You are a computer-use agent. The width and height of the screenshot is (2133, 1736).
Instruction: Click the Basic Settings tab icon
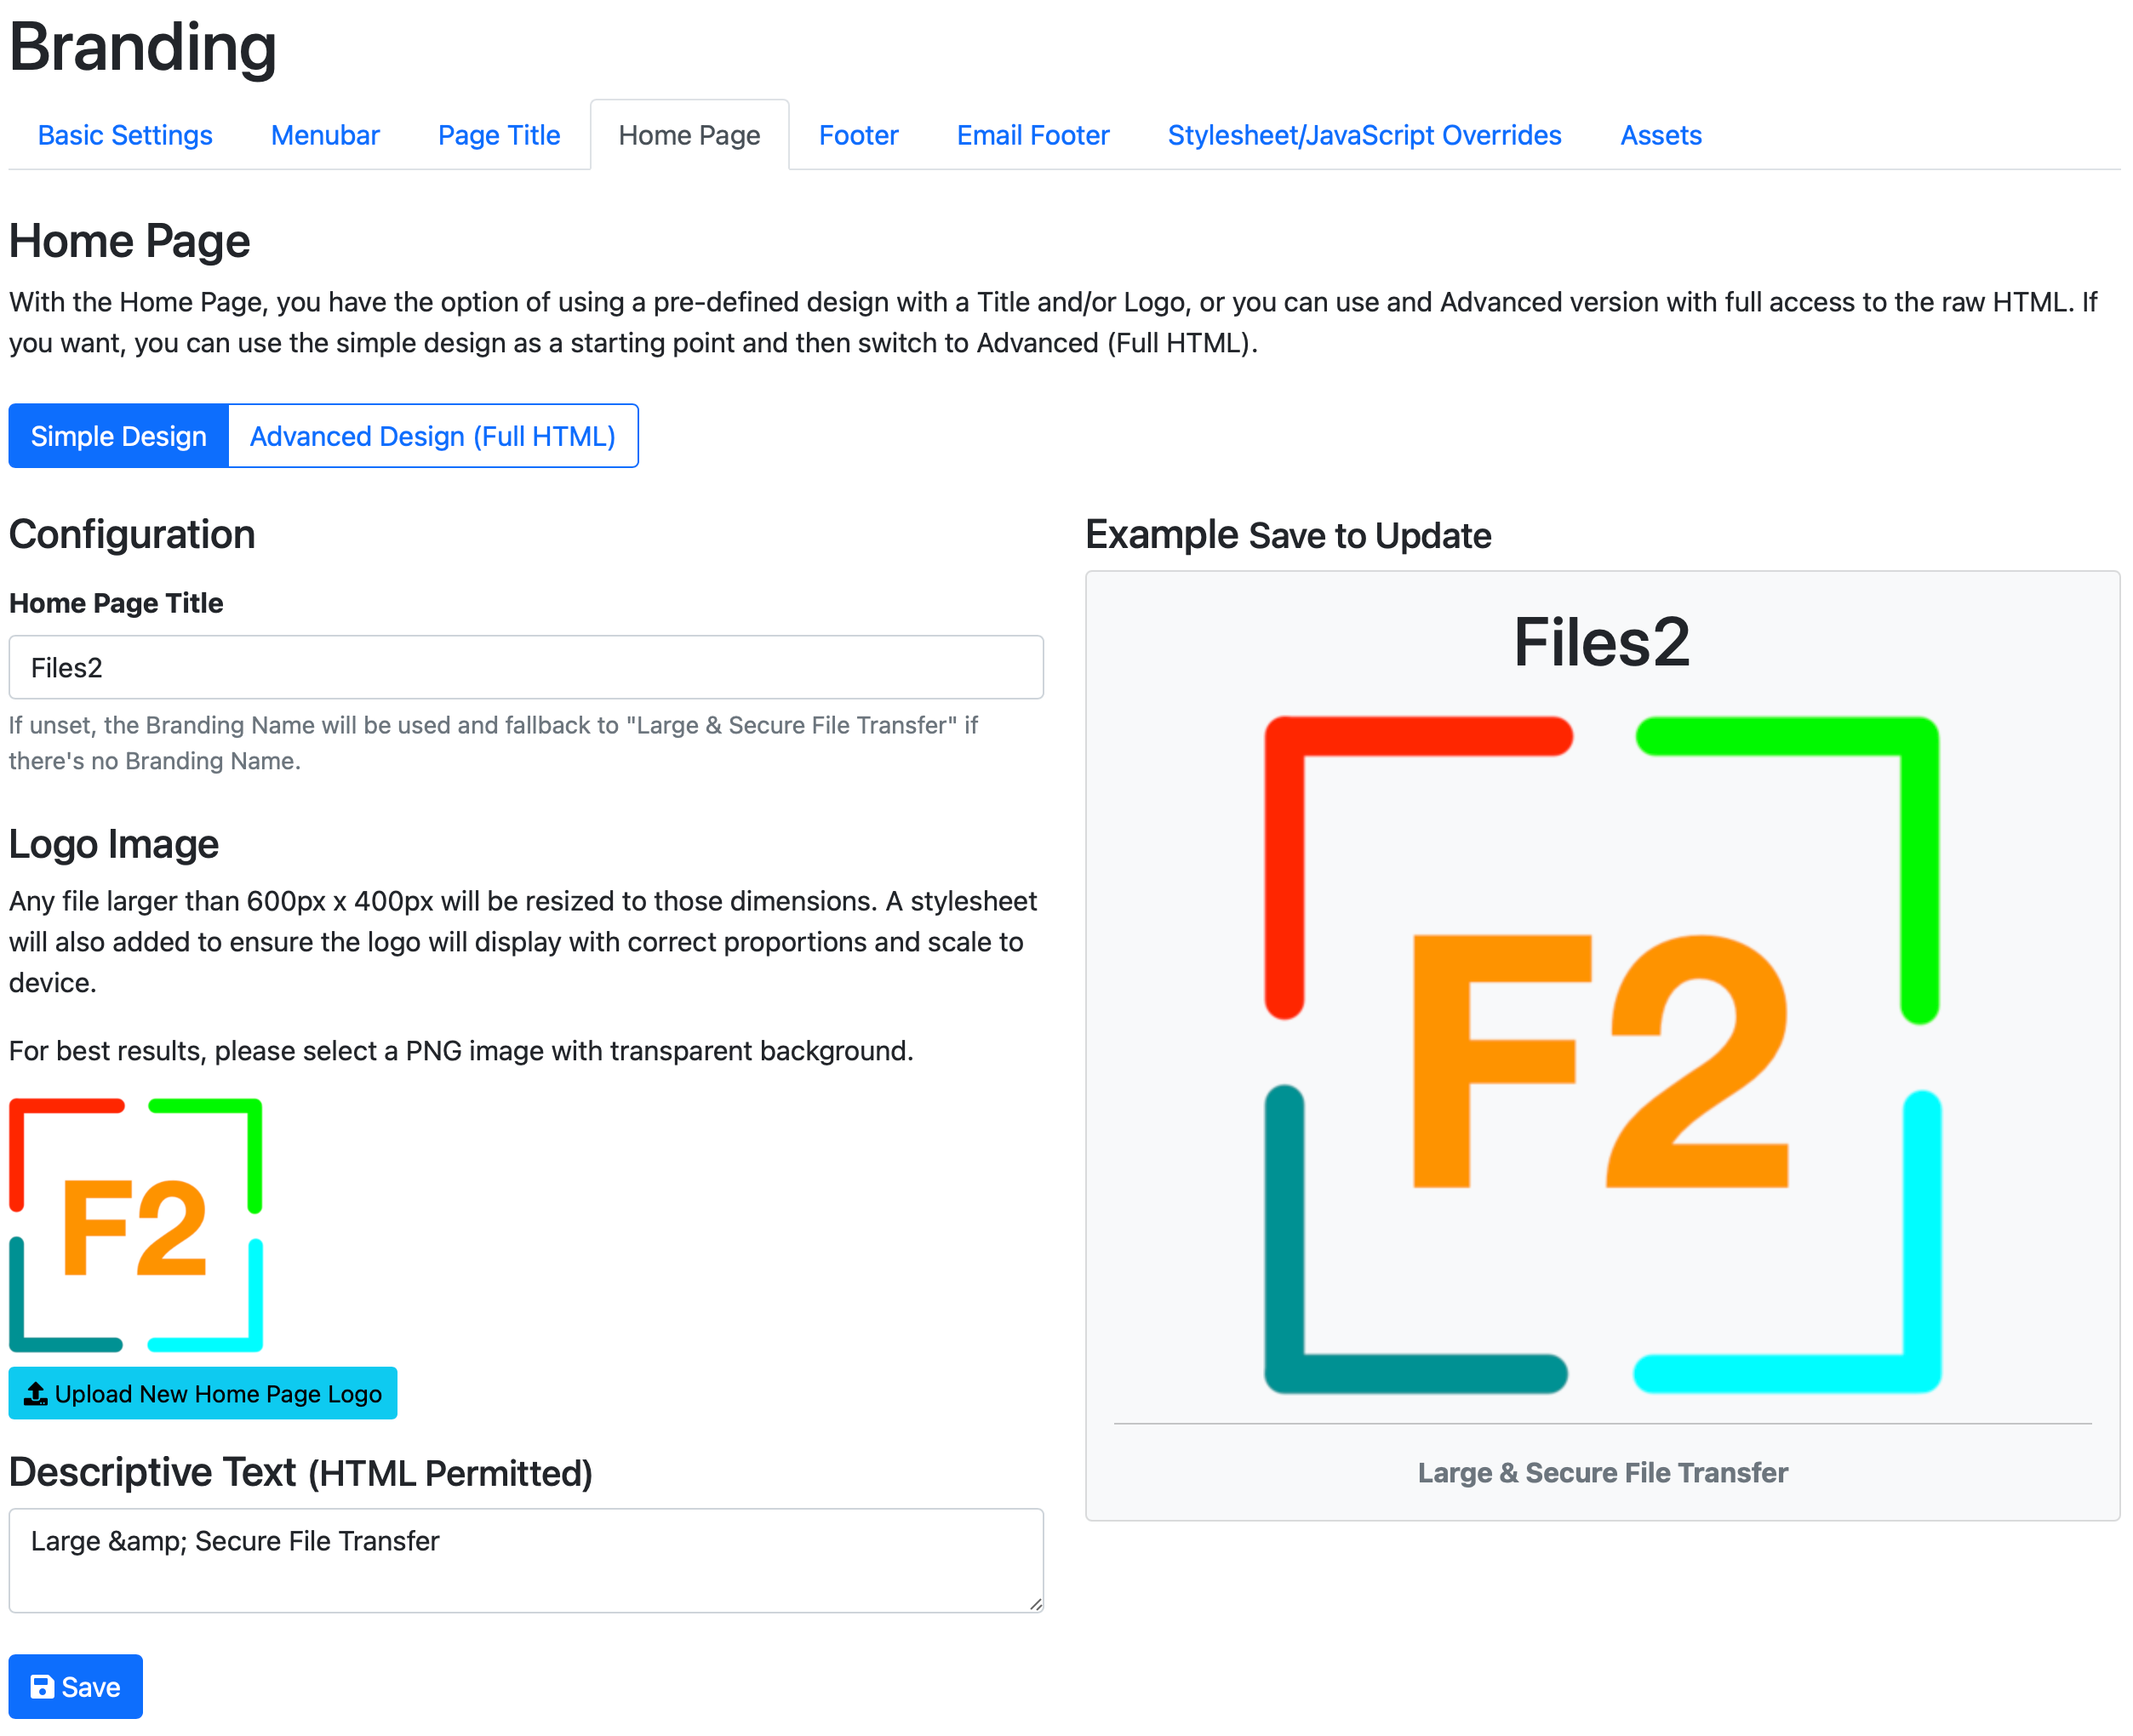click(x=124, y=134)
